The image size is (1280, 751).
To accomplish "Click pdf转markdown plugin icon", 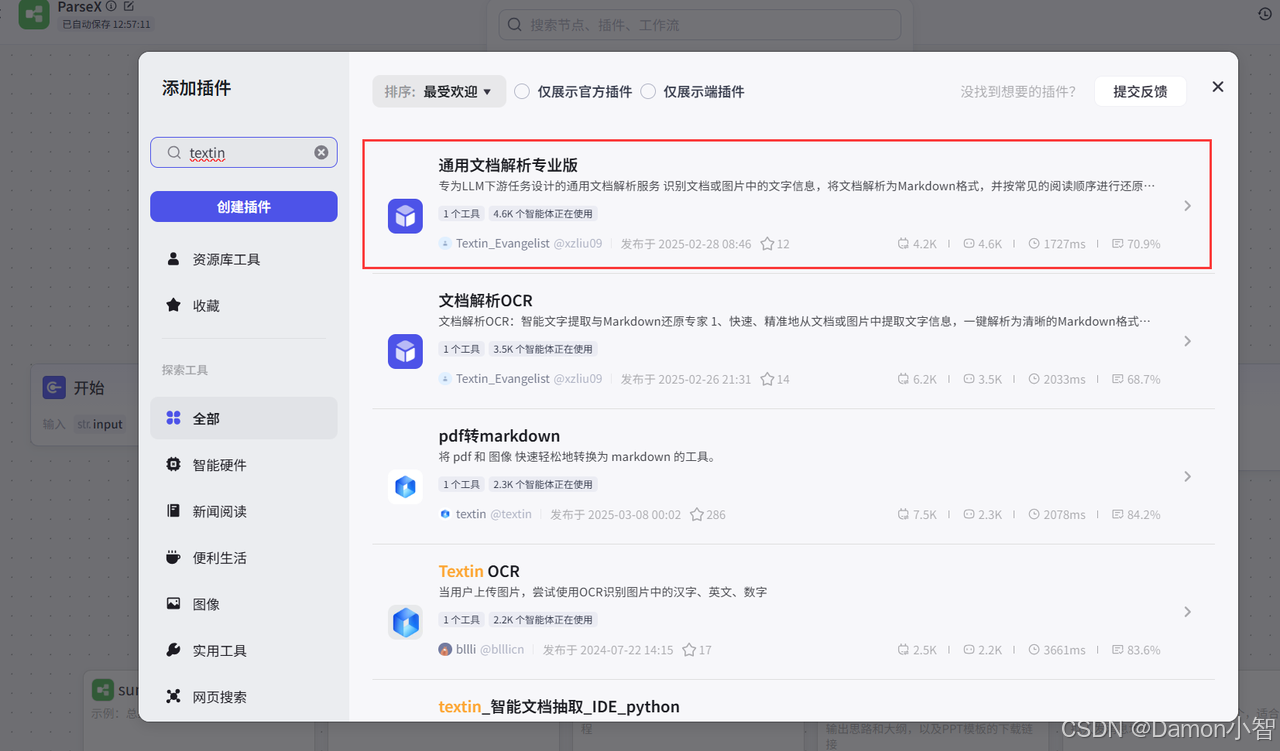I will 405,487.
